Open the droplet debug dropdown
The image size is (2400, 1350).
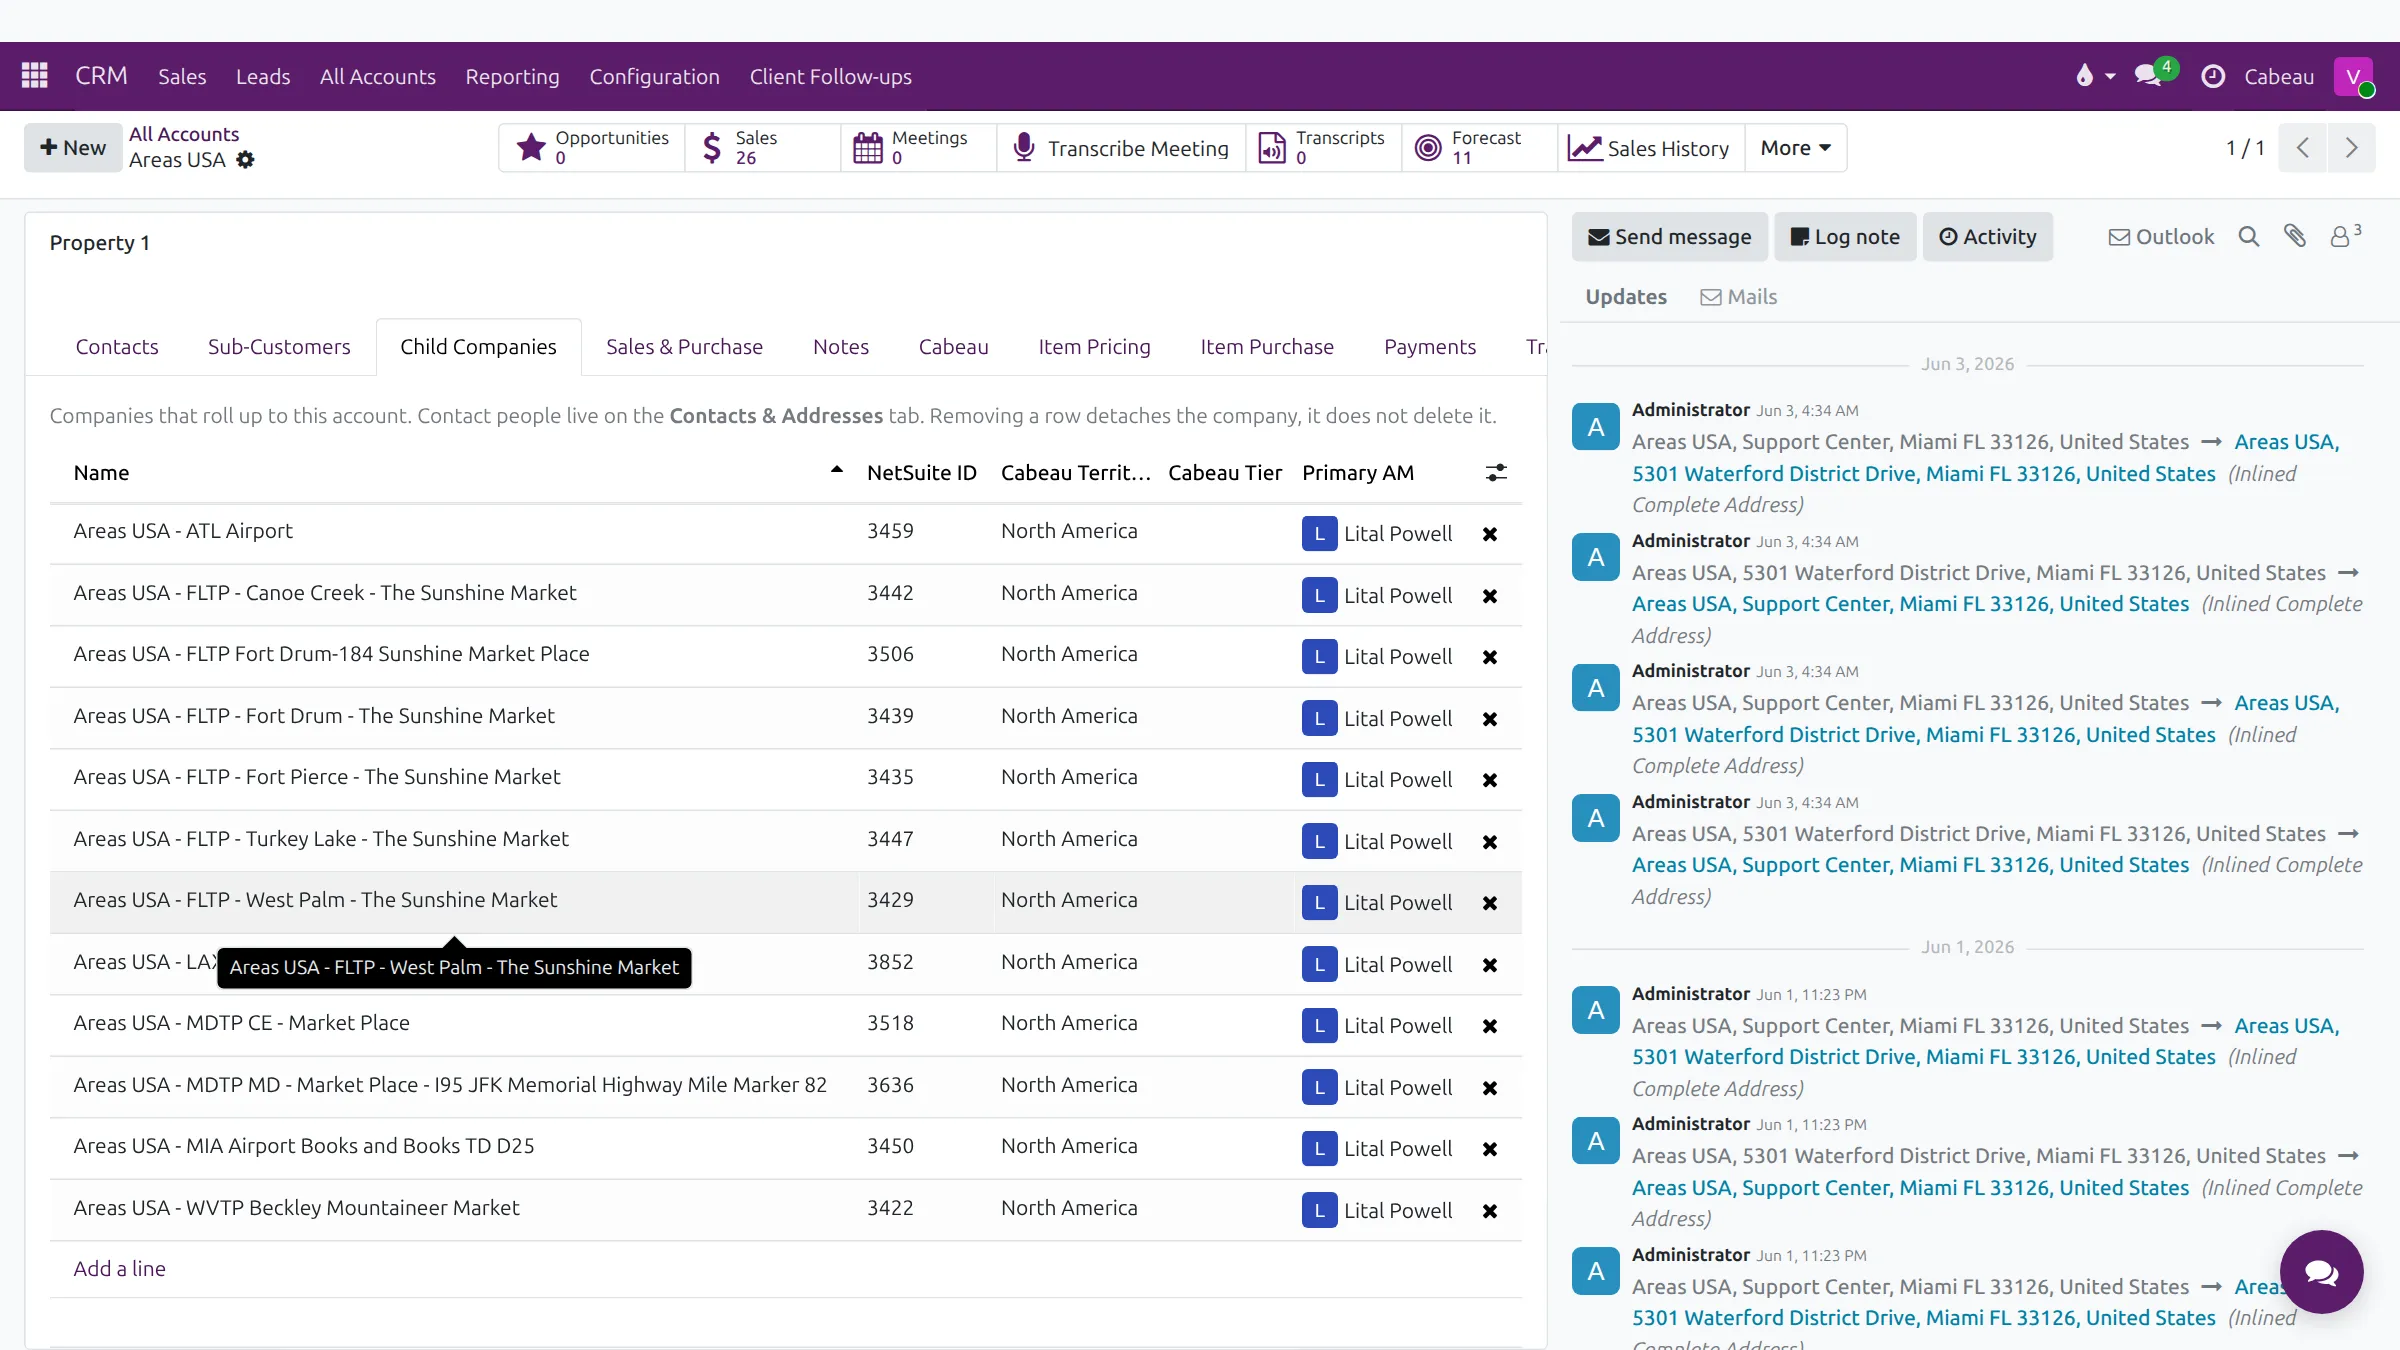point(2095,76)
